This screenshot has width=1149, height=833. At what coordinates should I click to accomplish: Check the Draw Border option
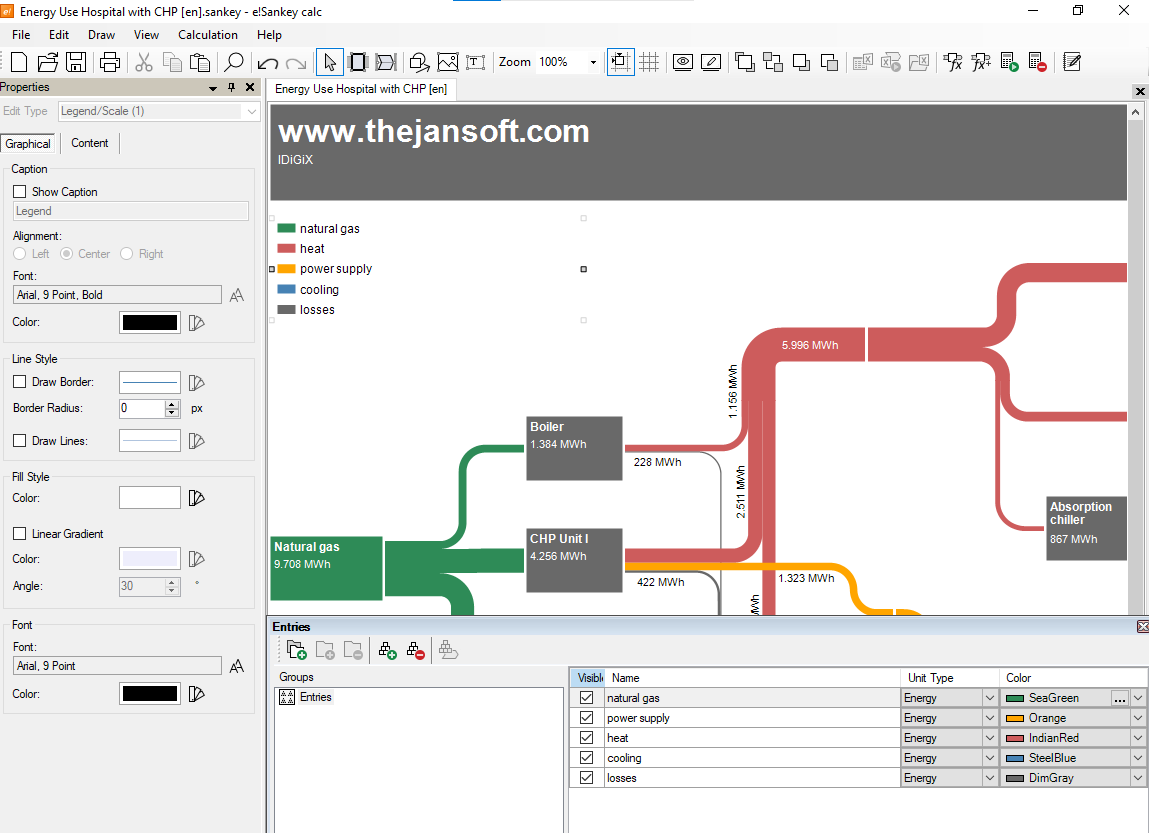pyautogui.click(x=20, y=382)
